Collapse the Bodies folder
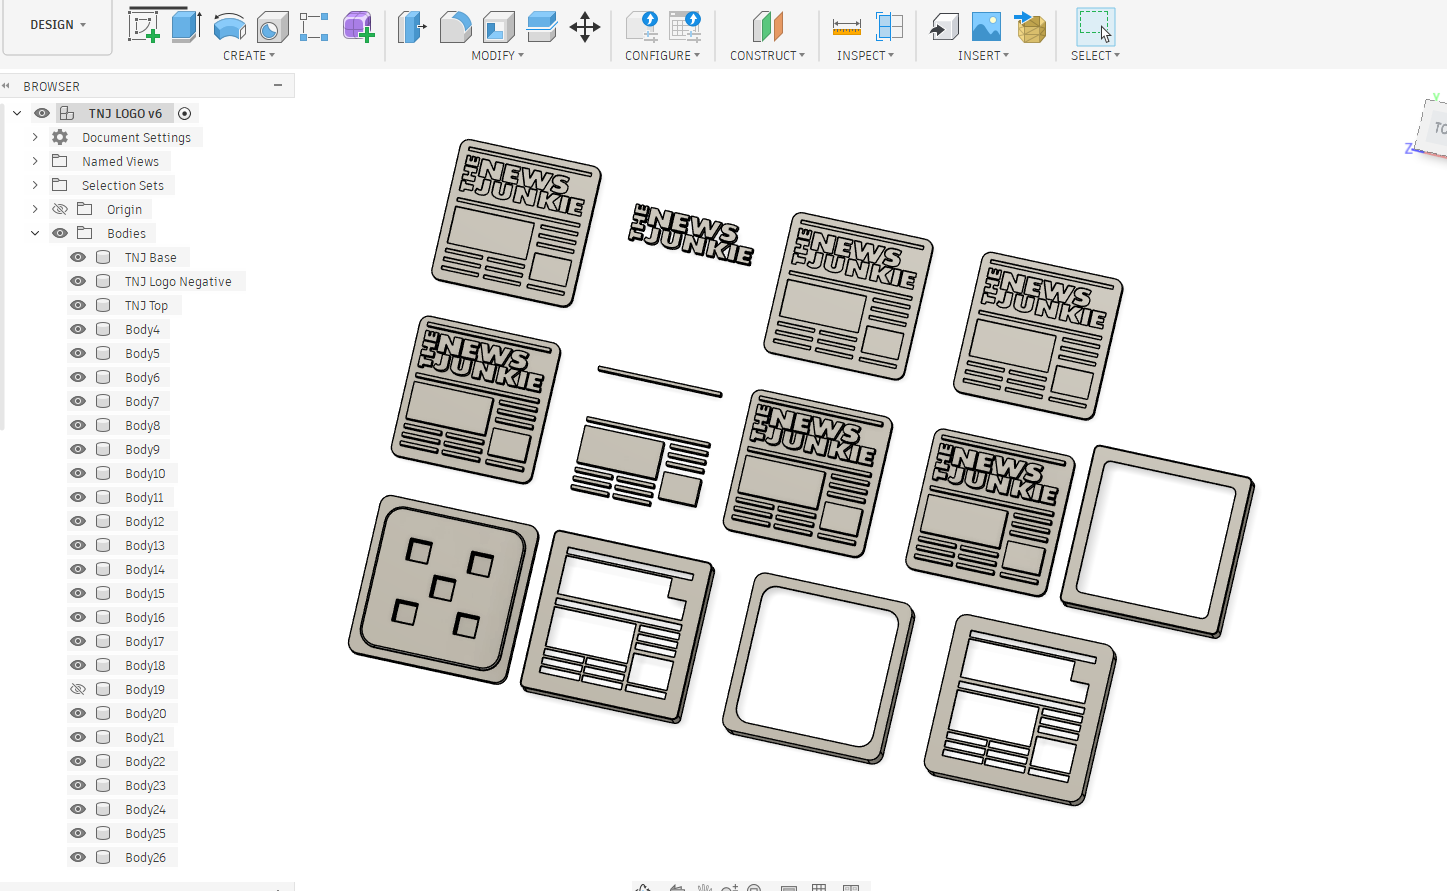1447x891 pixels. (x=35, y=233)
